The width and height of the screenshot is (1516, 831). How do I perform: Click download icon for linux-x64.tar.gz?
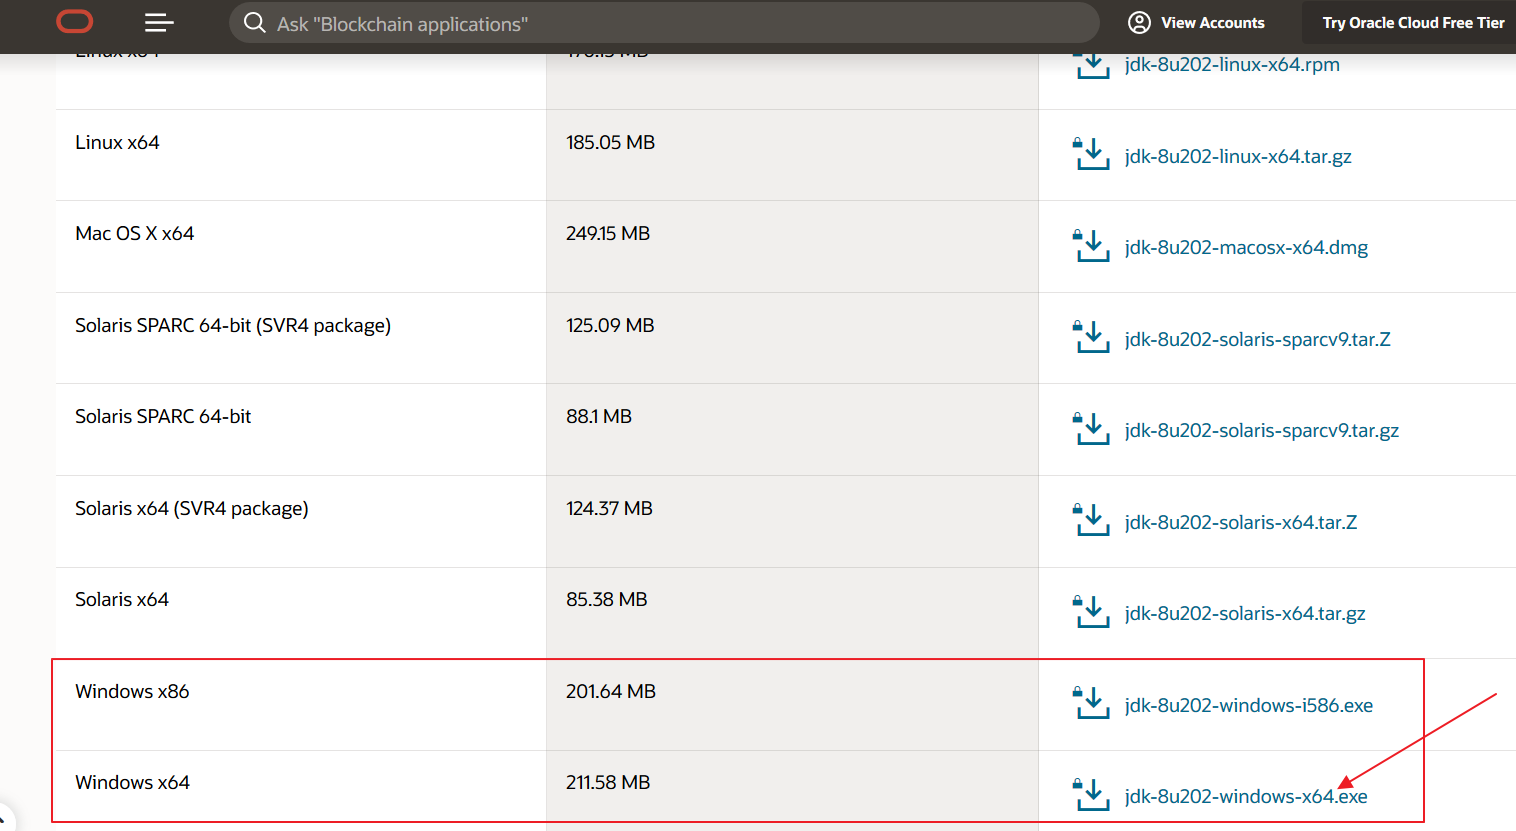click(1091, 155)
